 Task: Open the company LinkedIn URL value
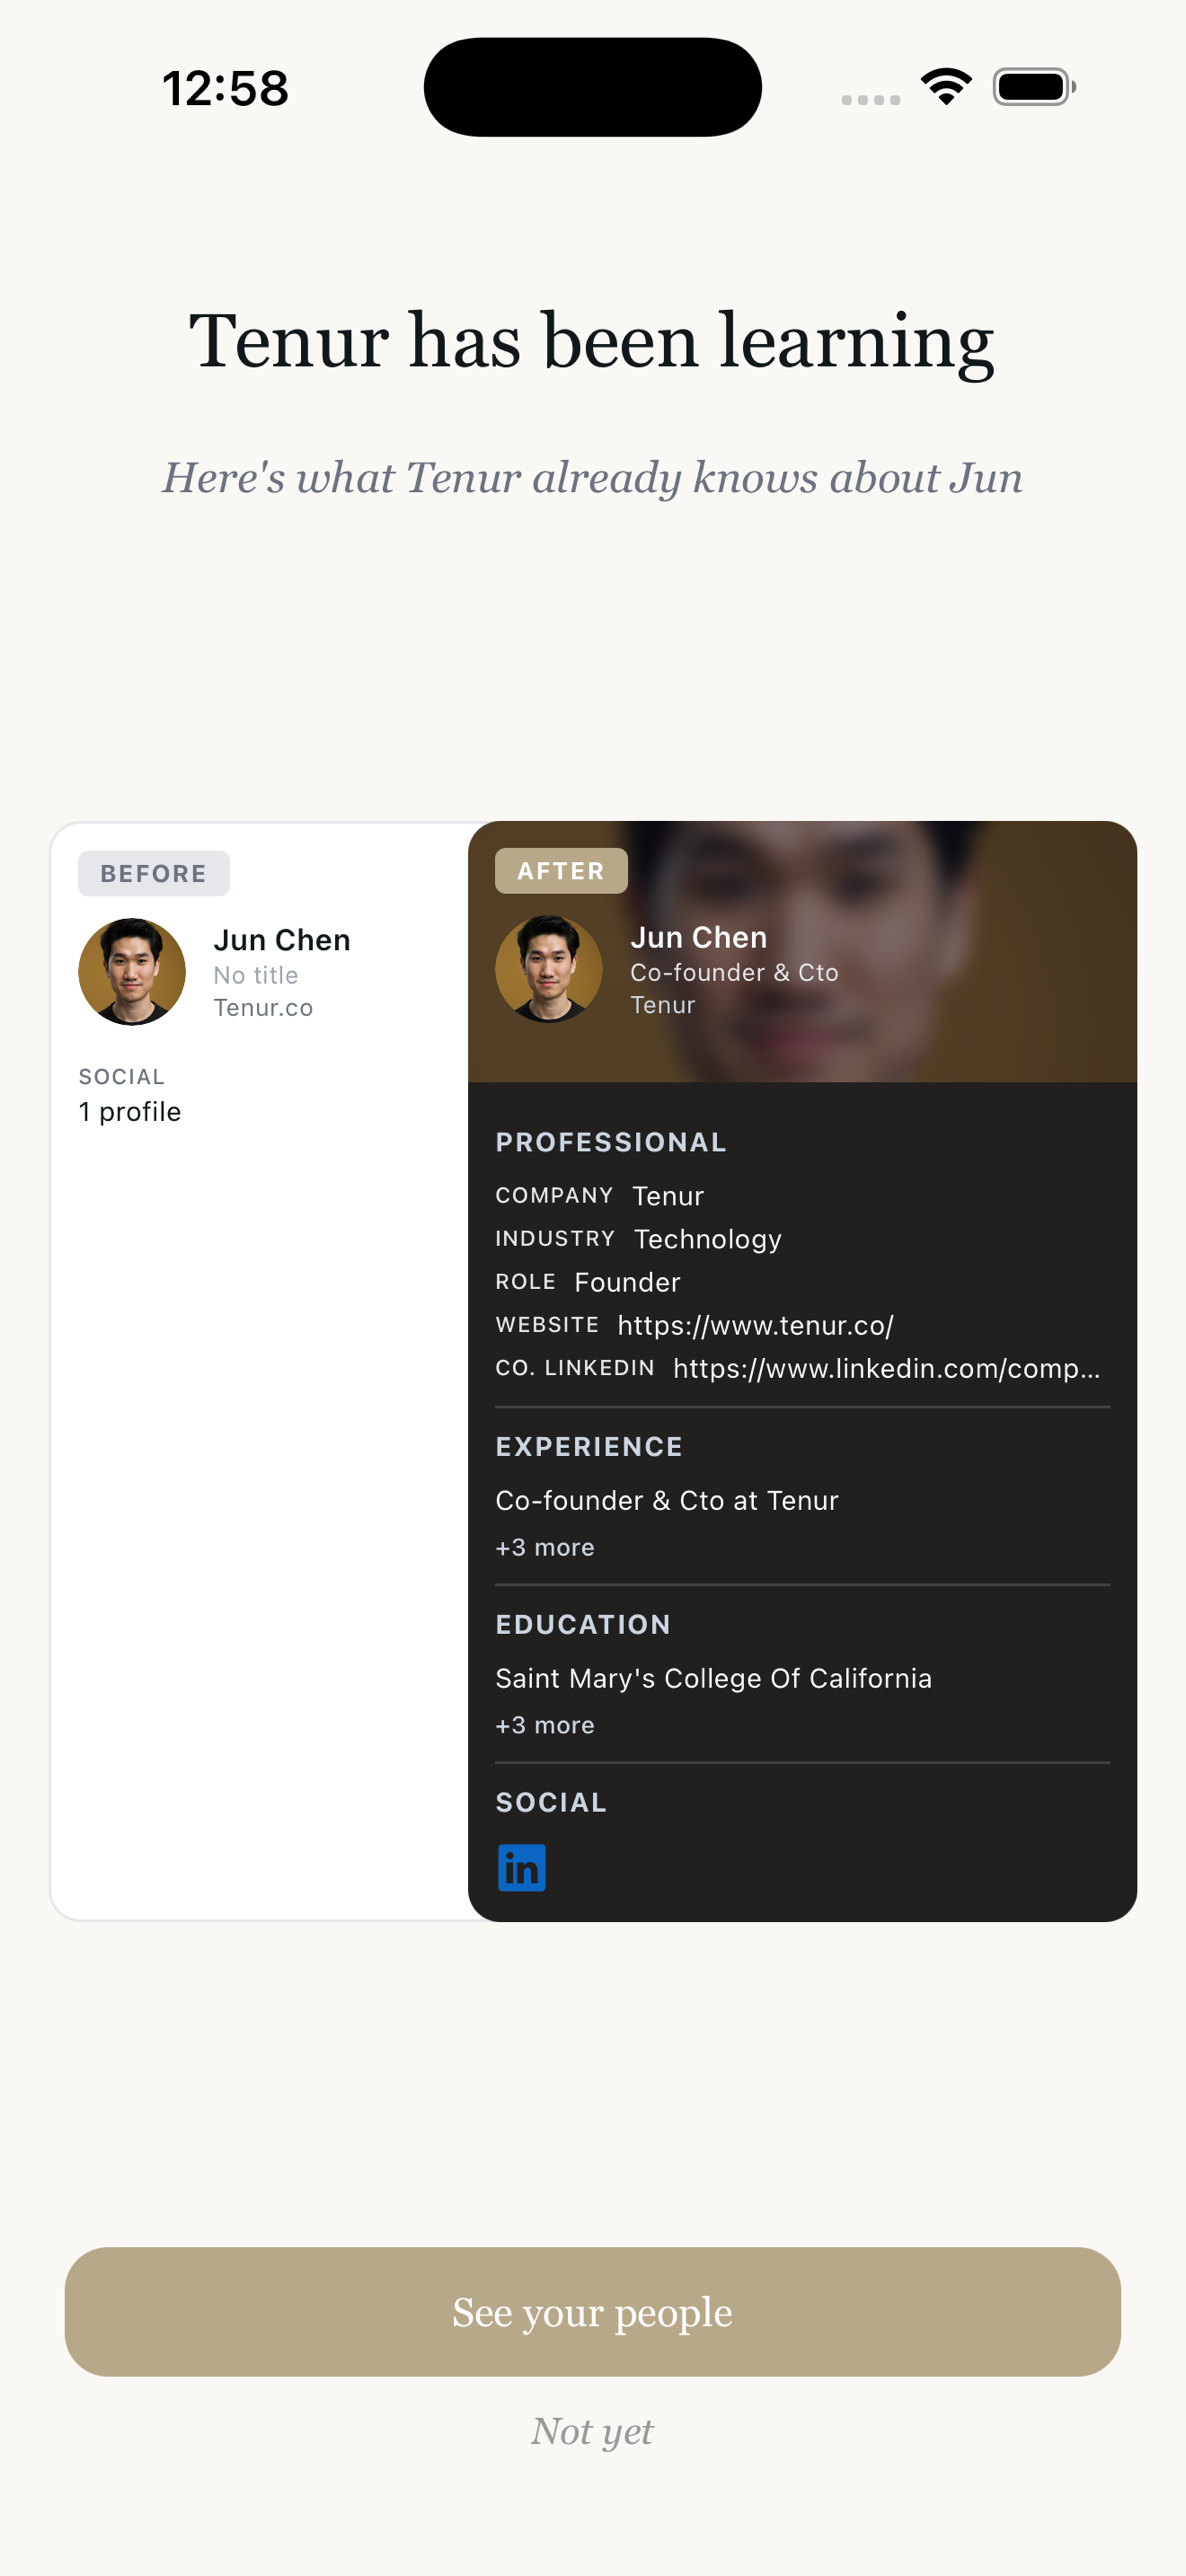(886, 1368)
